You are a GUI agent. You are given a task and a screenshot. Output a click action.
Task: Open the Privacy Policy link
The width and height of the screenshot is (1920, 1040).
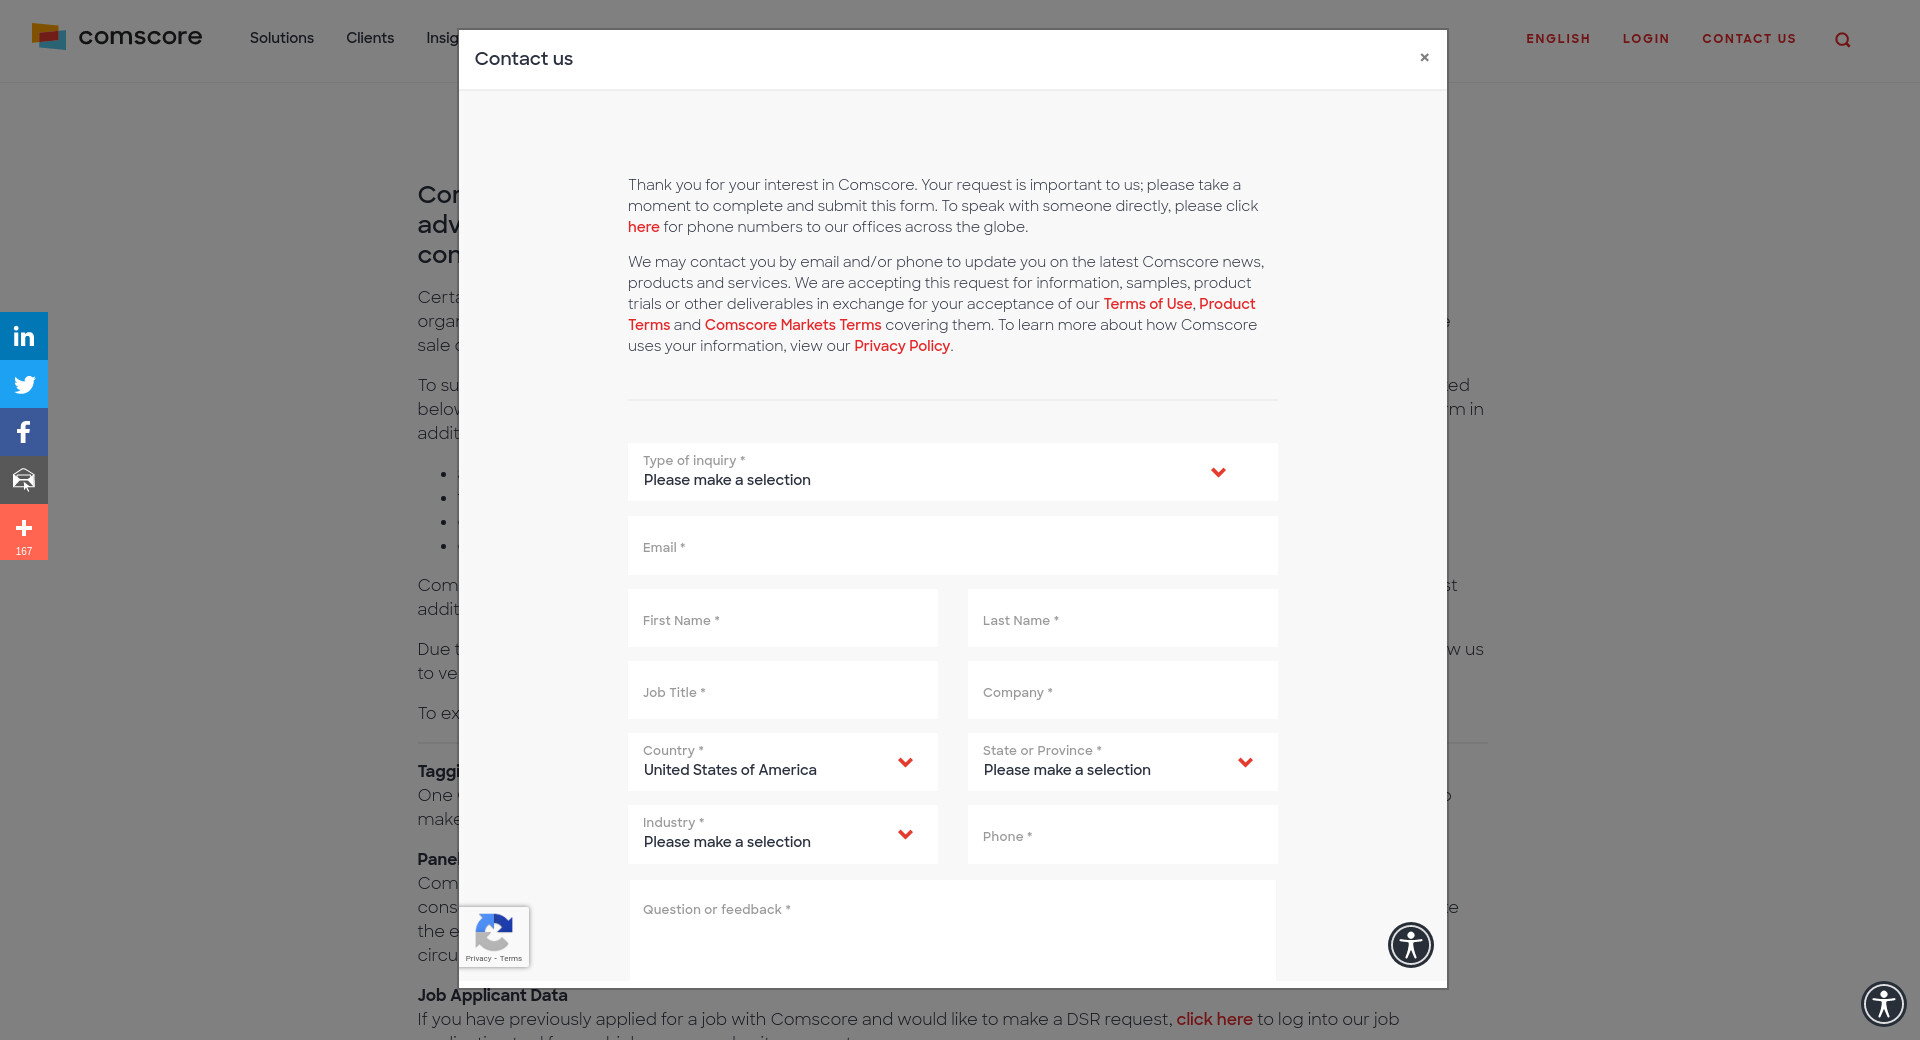902,346
